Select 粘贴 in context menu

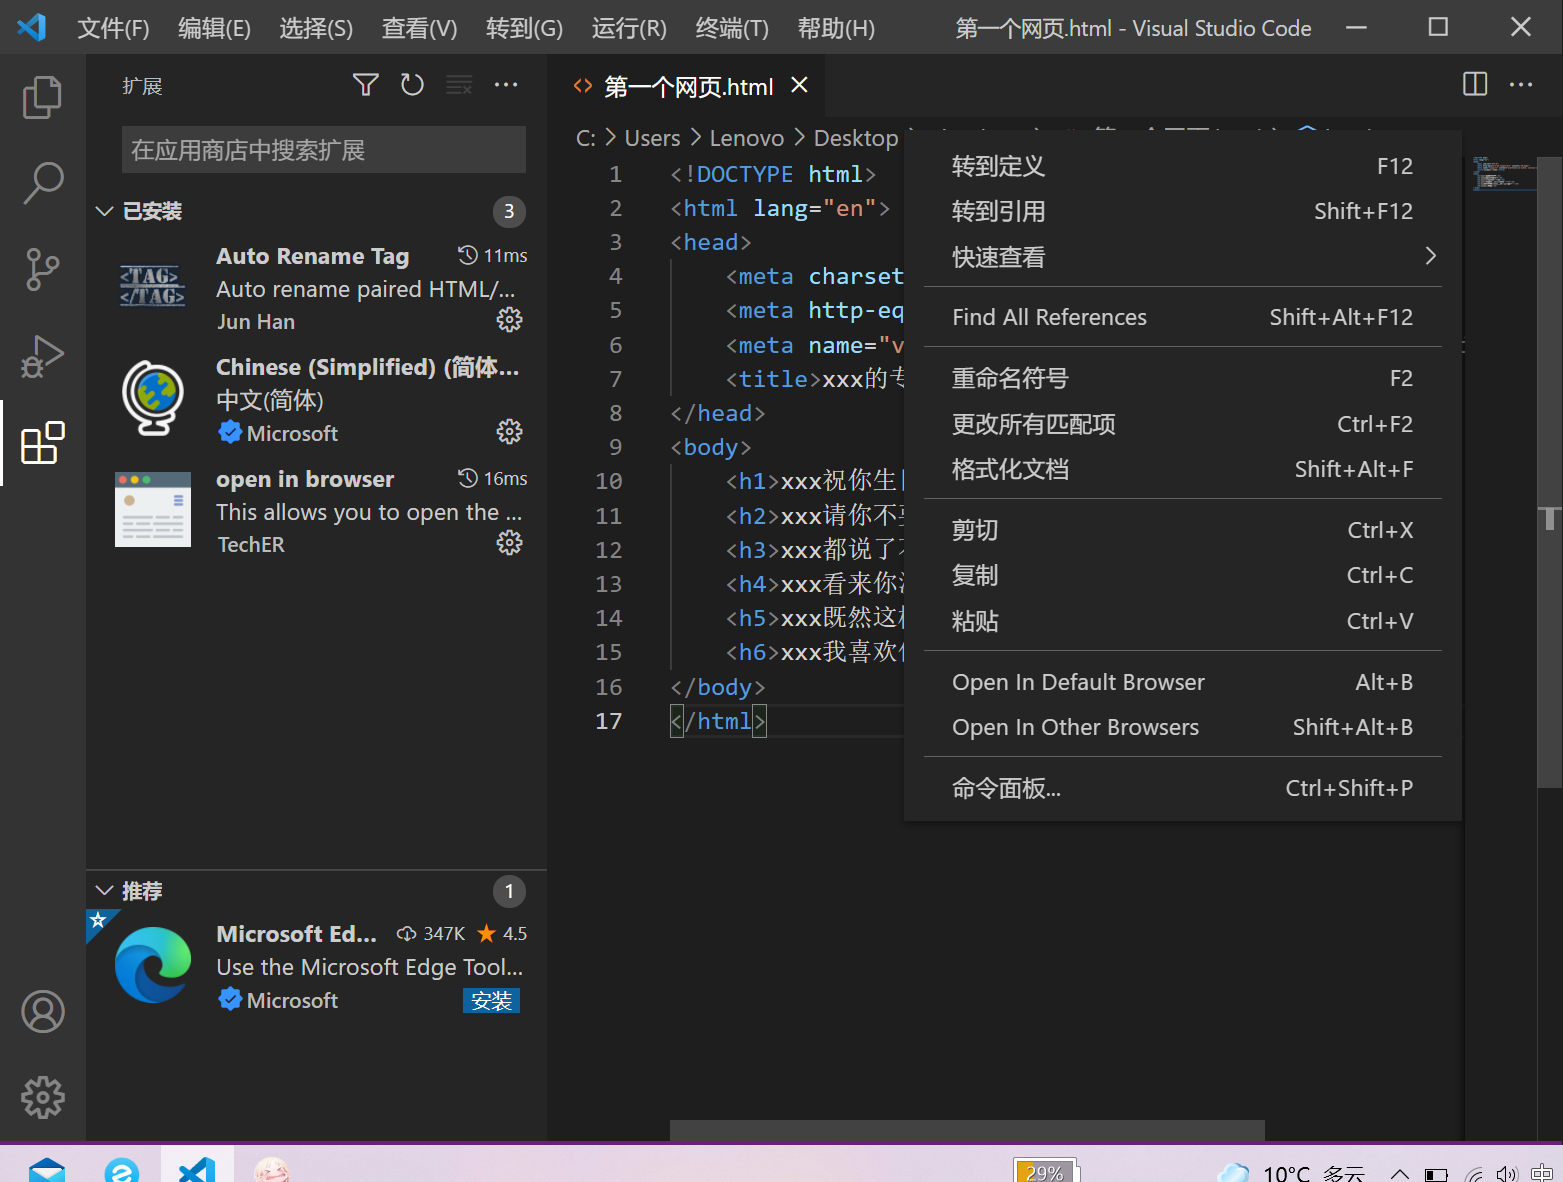click(x=1183, y=621)
